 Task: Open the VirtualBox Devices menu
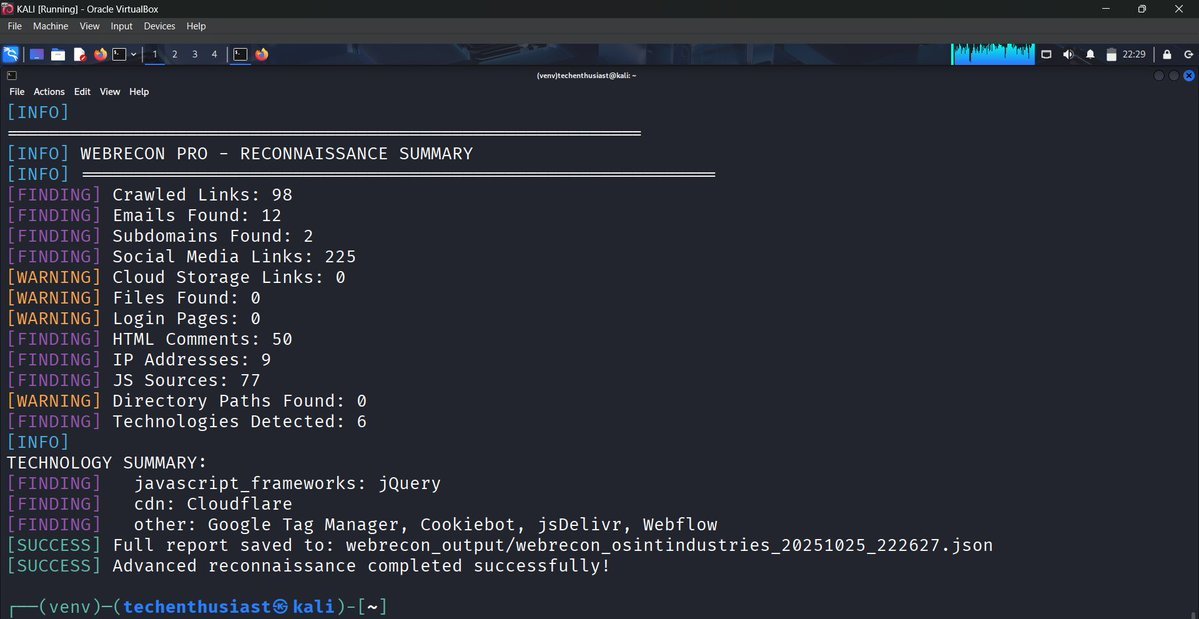[x=159, y=26]
